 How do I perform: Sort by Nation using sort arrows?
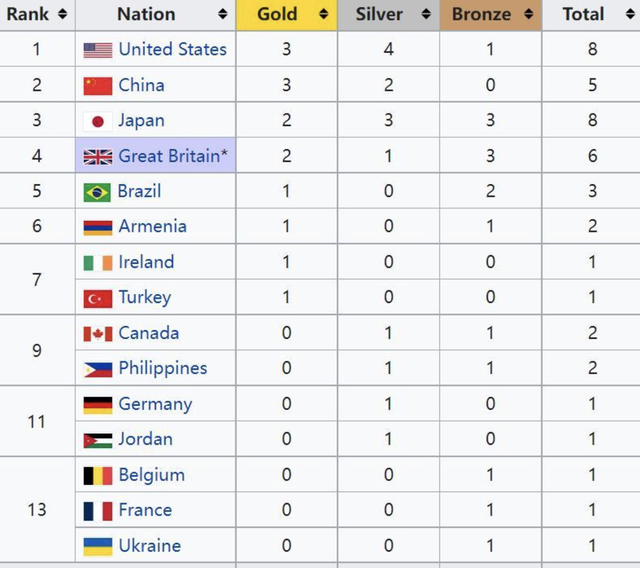click(x=222, y=14)
